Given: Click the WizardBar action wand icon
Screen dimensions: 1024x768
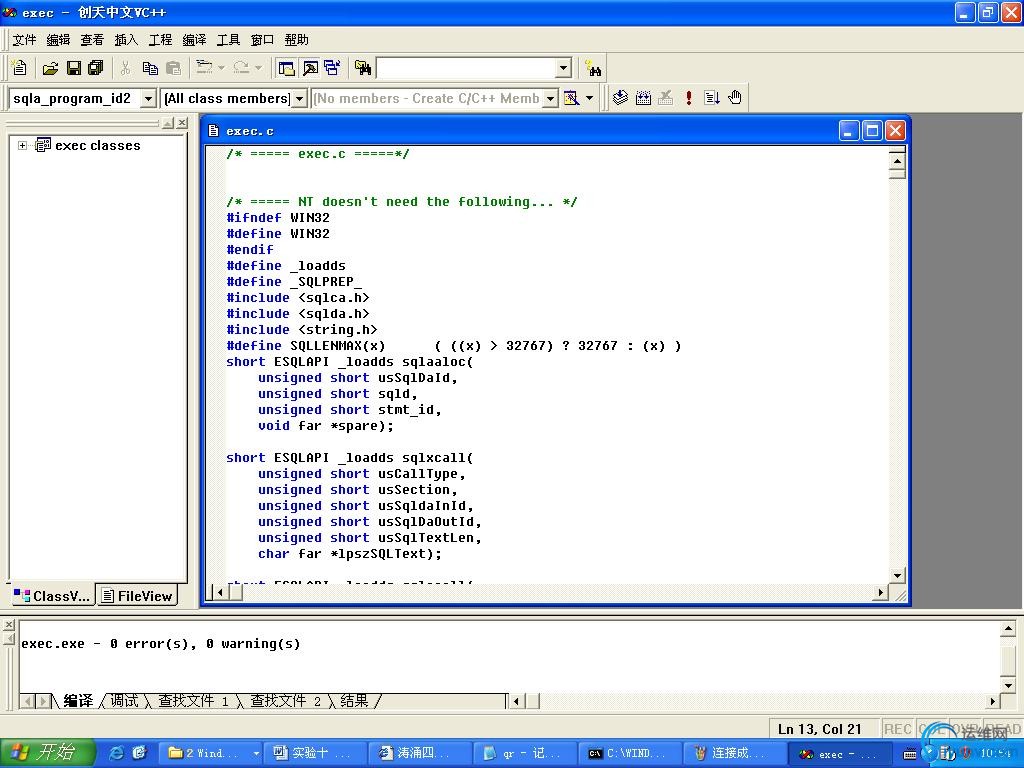Looking at the screenshot, I should tap(571, 98).
